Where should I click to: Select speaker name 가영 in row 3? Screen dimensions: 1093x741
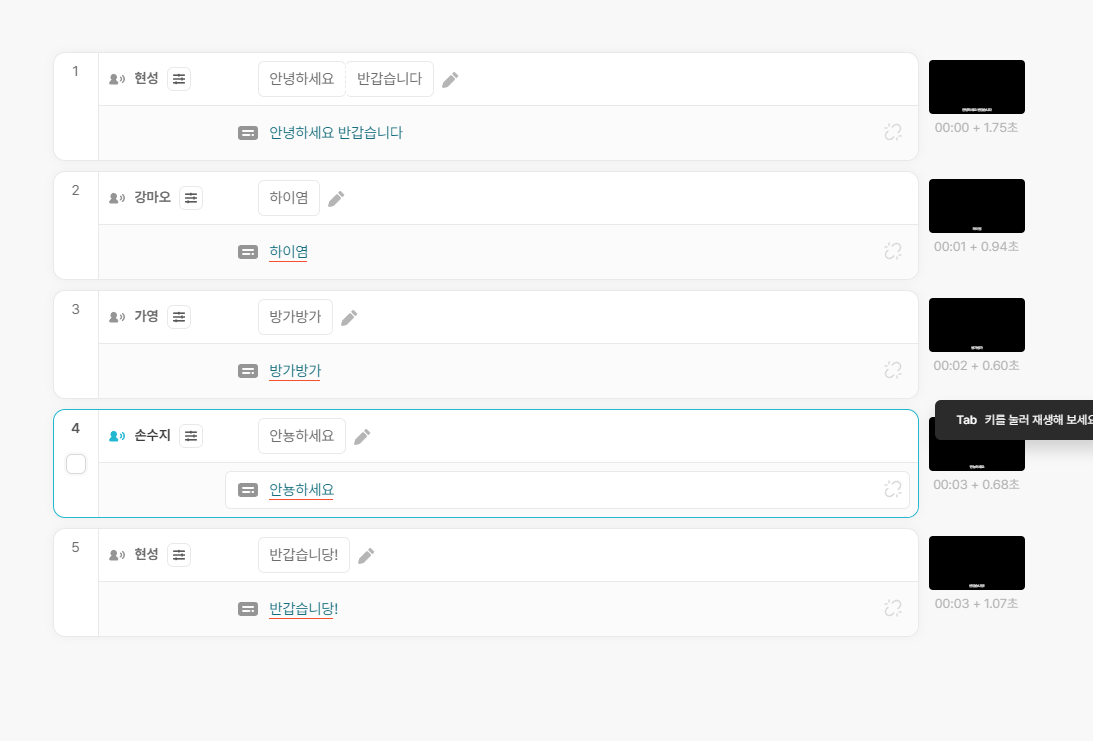[146, 316]
